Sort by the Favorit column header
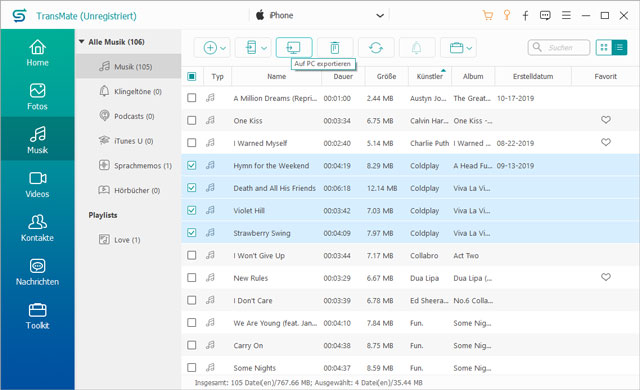640x390 pixels. (605, 76)
